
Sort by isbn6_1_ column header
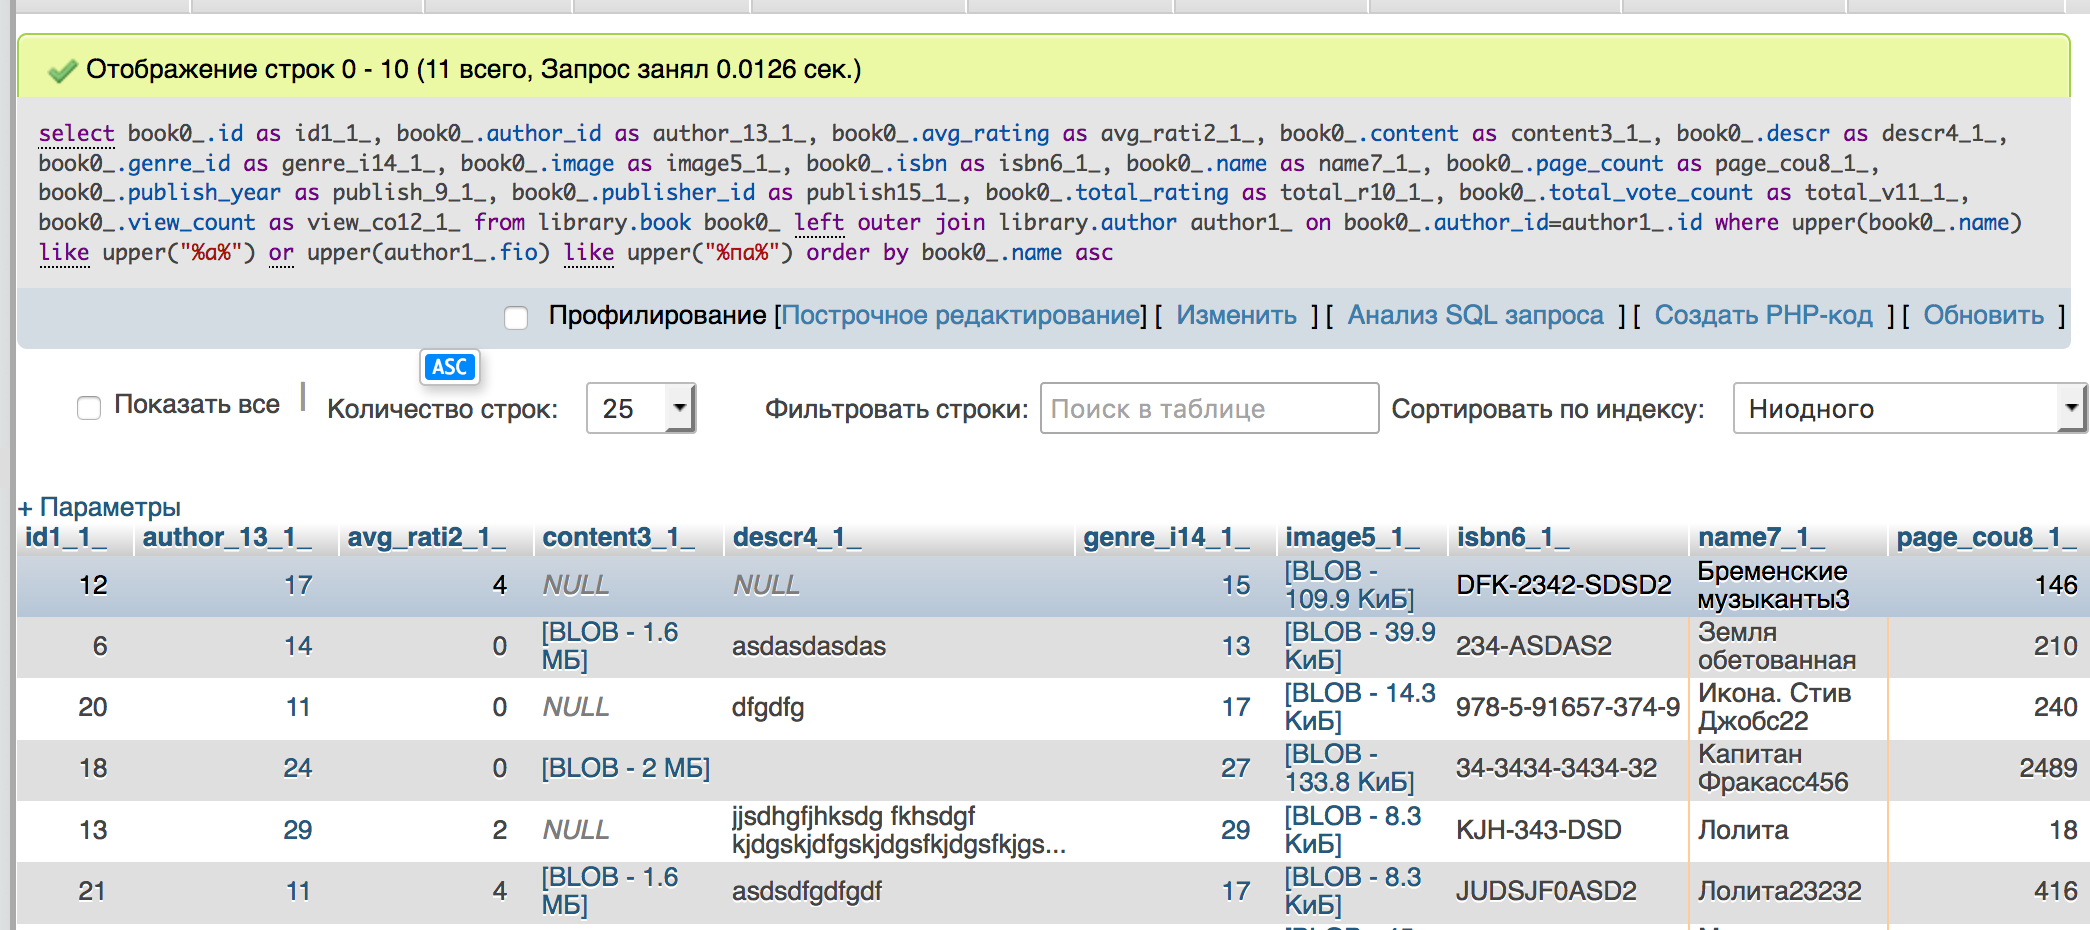coord(1512,537)
